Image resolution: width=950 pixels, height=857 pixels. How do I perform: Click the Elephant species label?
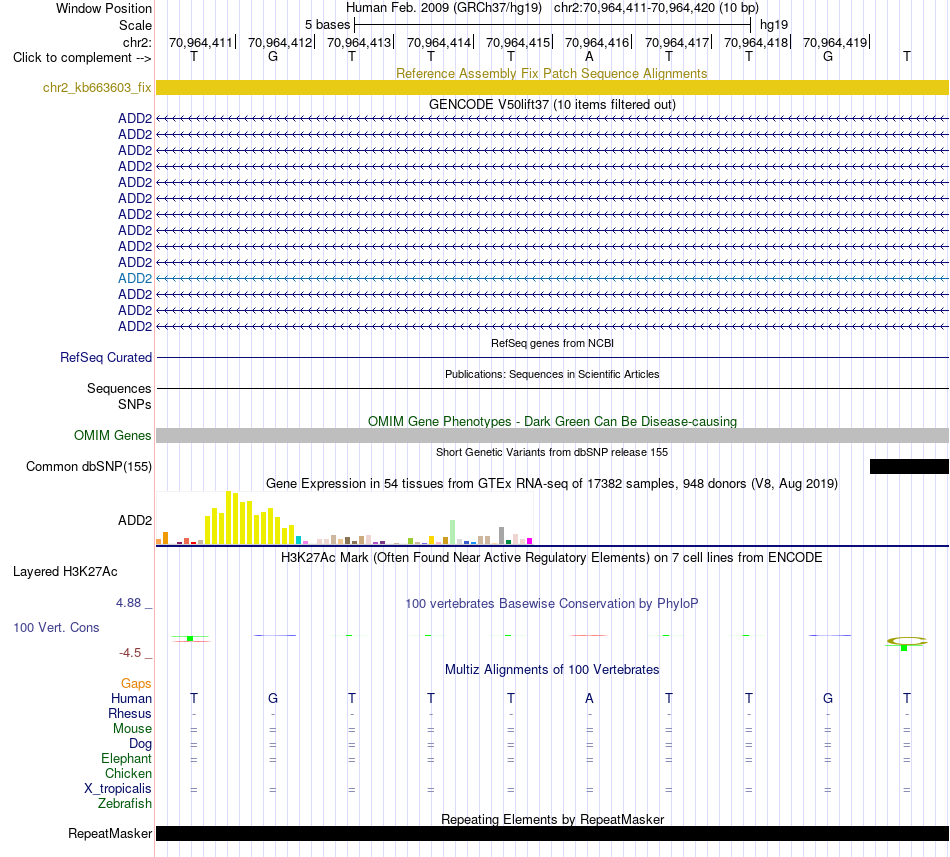point(126,759)
